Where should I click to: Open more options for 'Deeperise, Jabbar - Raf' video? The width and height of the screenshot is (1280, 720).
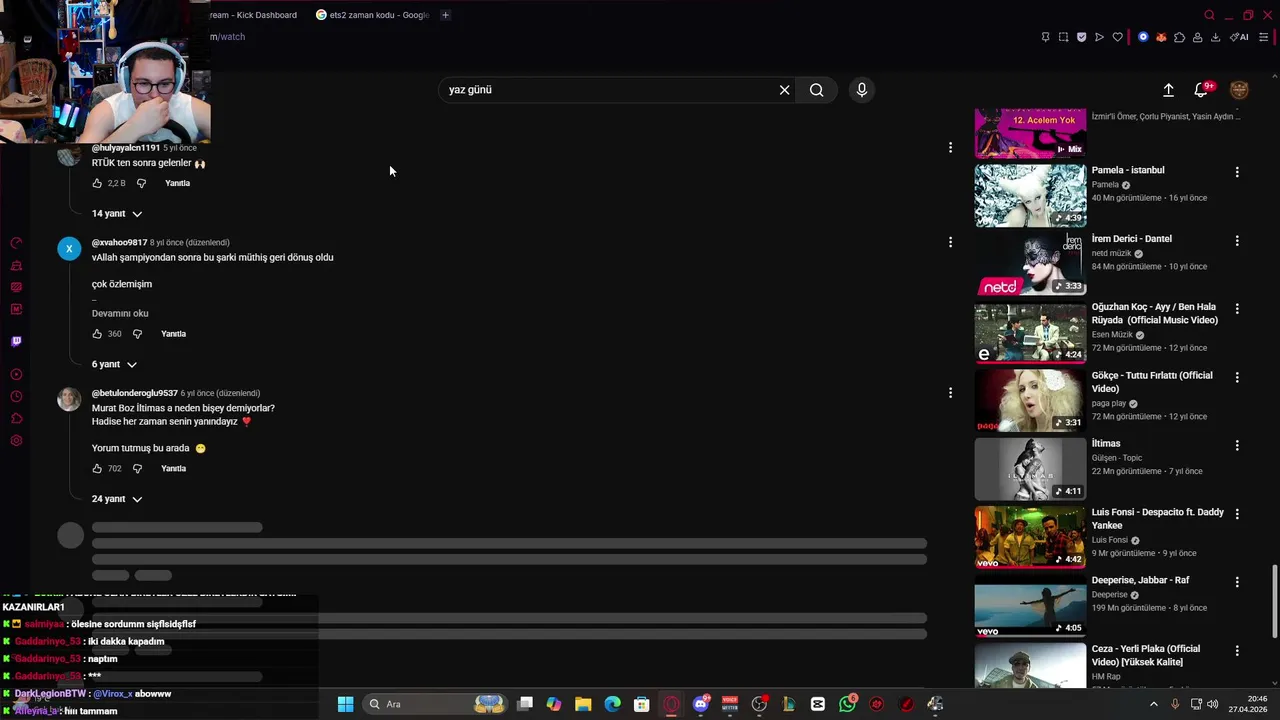pyautogui.click(x=1237, y=582)
